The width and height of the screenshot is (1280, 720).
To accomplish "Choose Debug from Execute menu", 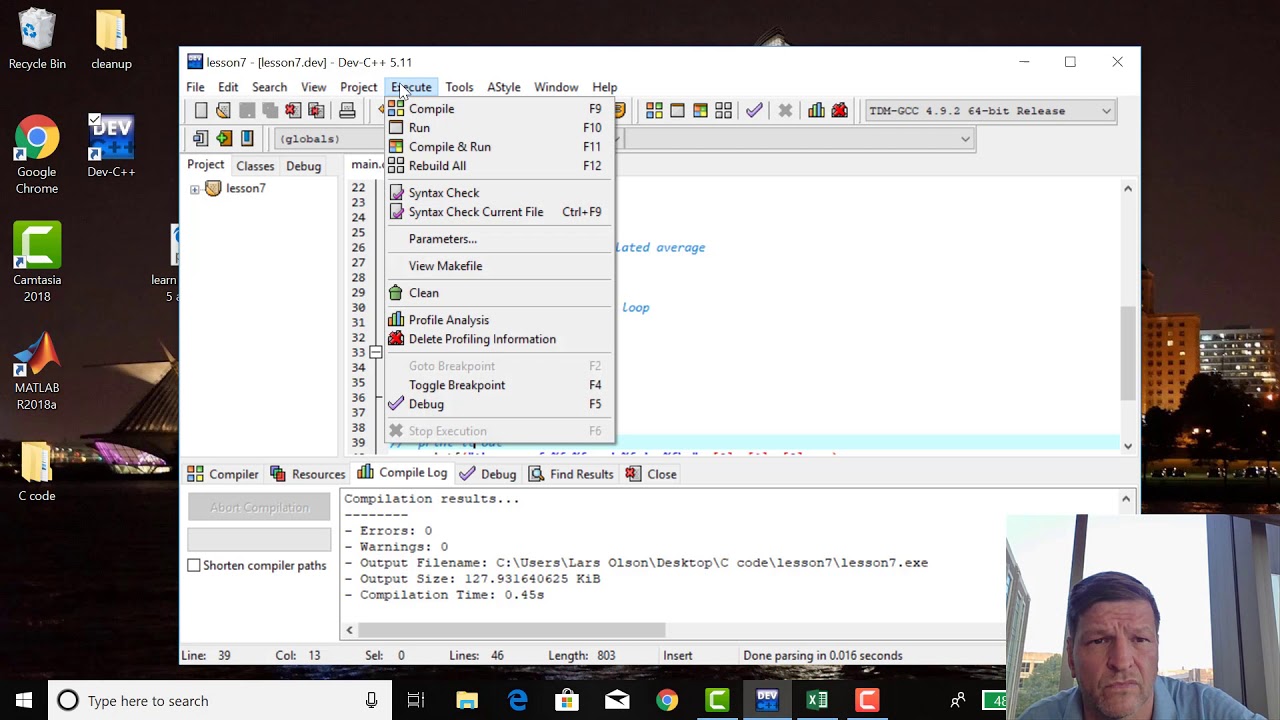I will tap(500, 404).
